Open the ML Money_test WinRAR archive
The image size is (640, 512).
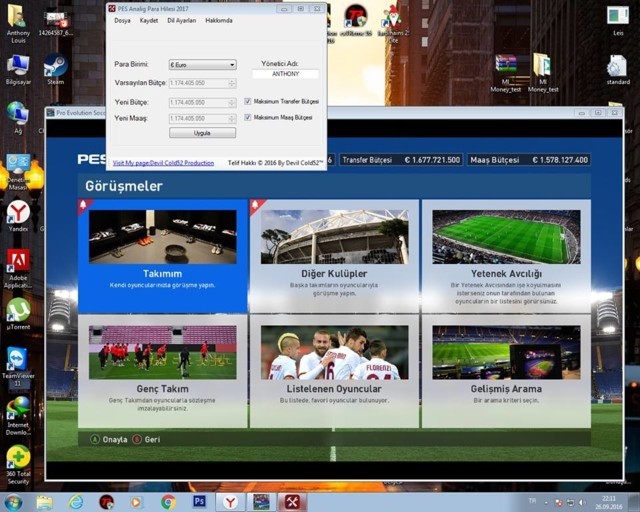coord(506,73)
